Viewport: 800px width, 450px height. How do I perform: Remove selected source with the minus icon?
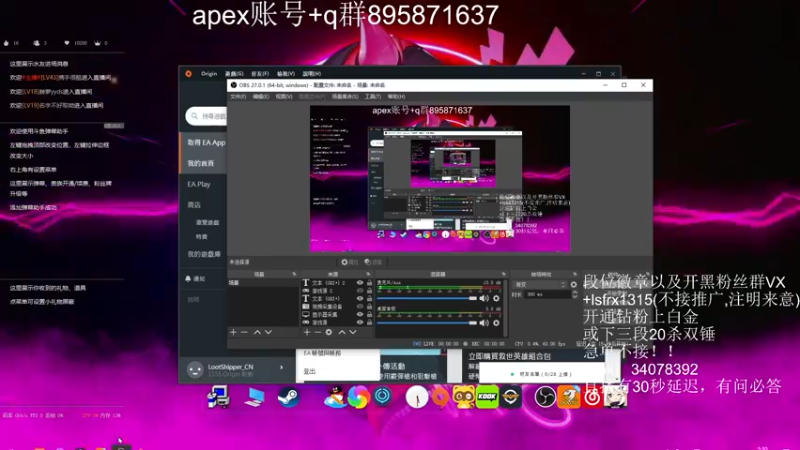(x=317, y=332)
